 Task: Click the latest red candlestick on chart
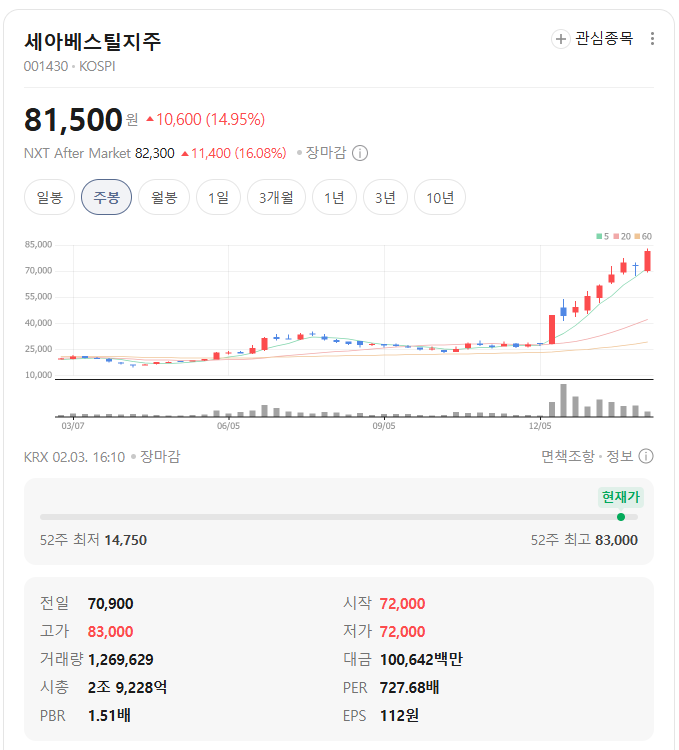(x=647, y=261)
